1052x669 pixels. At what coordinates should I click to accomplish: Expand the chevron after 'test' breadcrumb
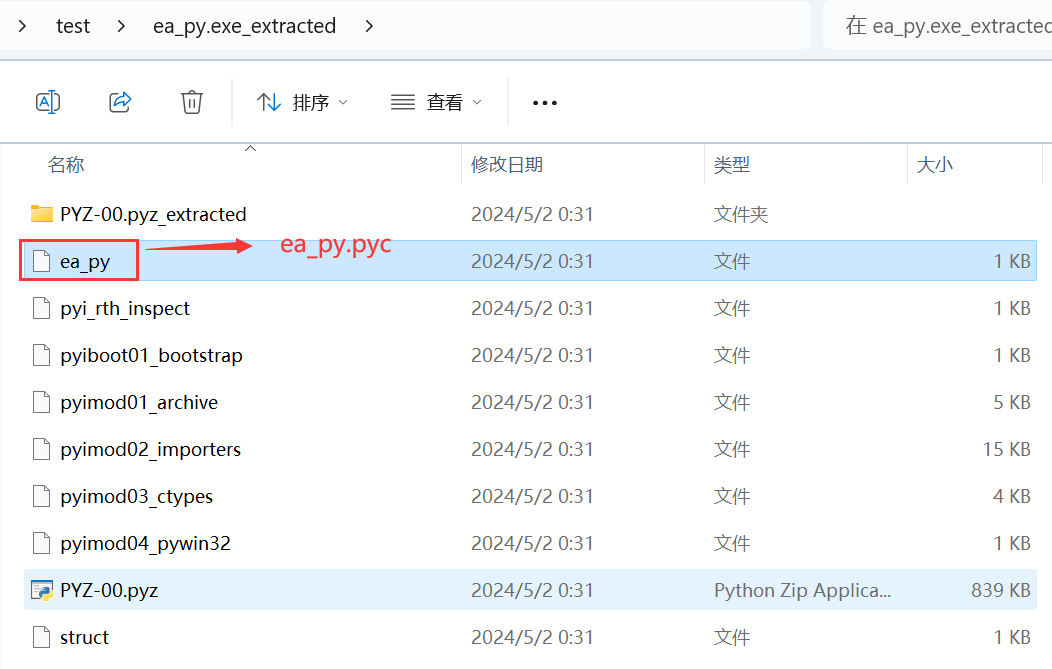coord(121,26)
